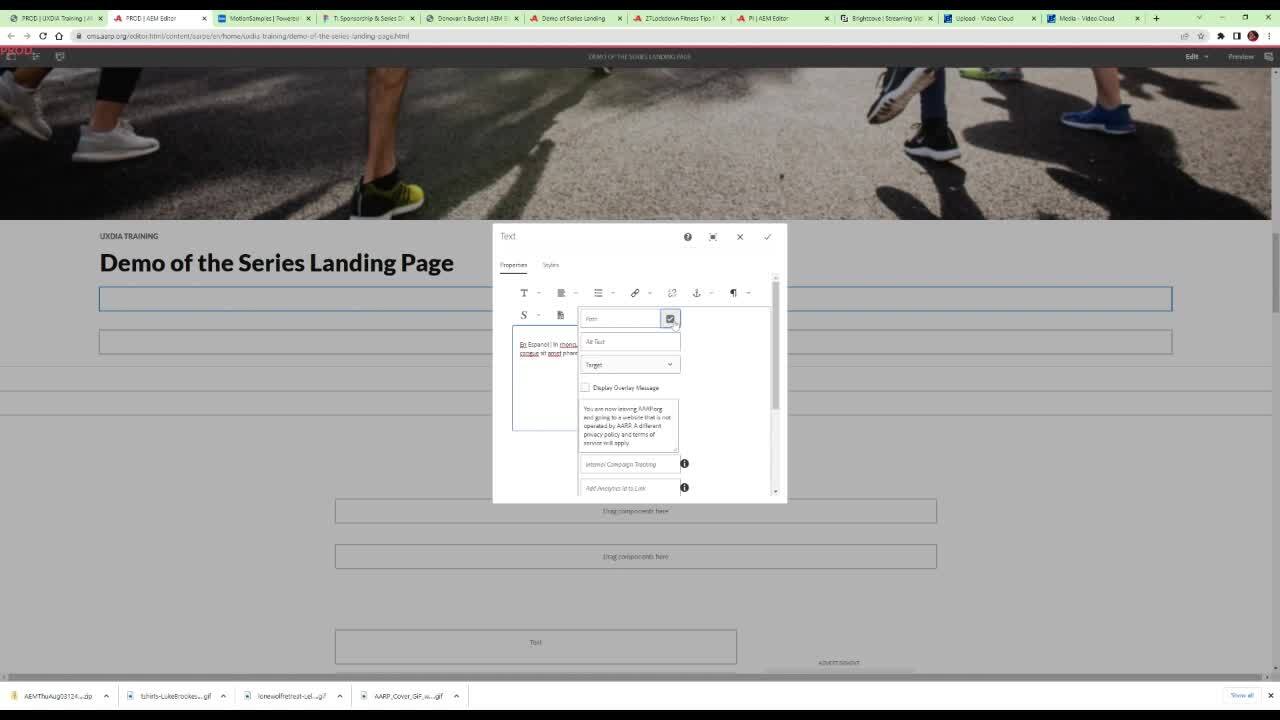Click the Demo of the Series Landing Page heading
Screen dimensions: 1280x720
(x=277, y=263)
